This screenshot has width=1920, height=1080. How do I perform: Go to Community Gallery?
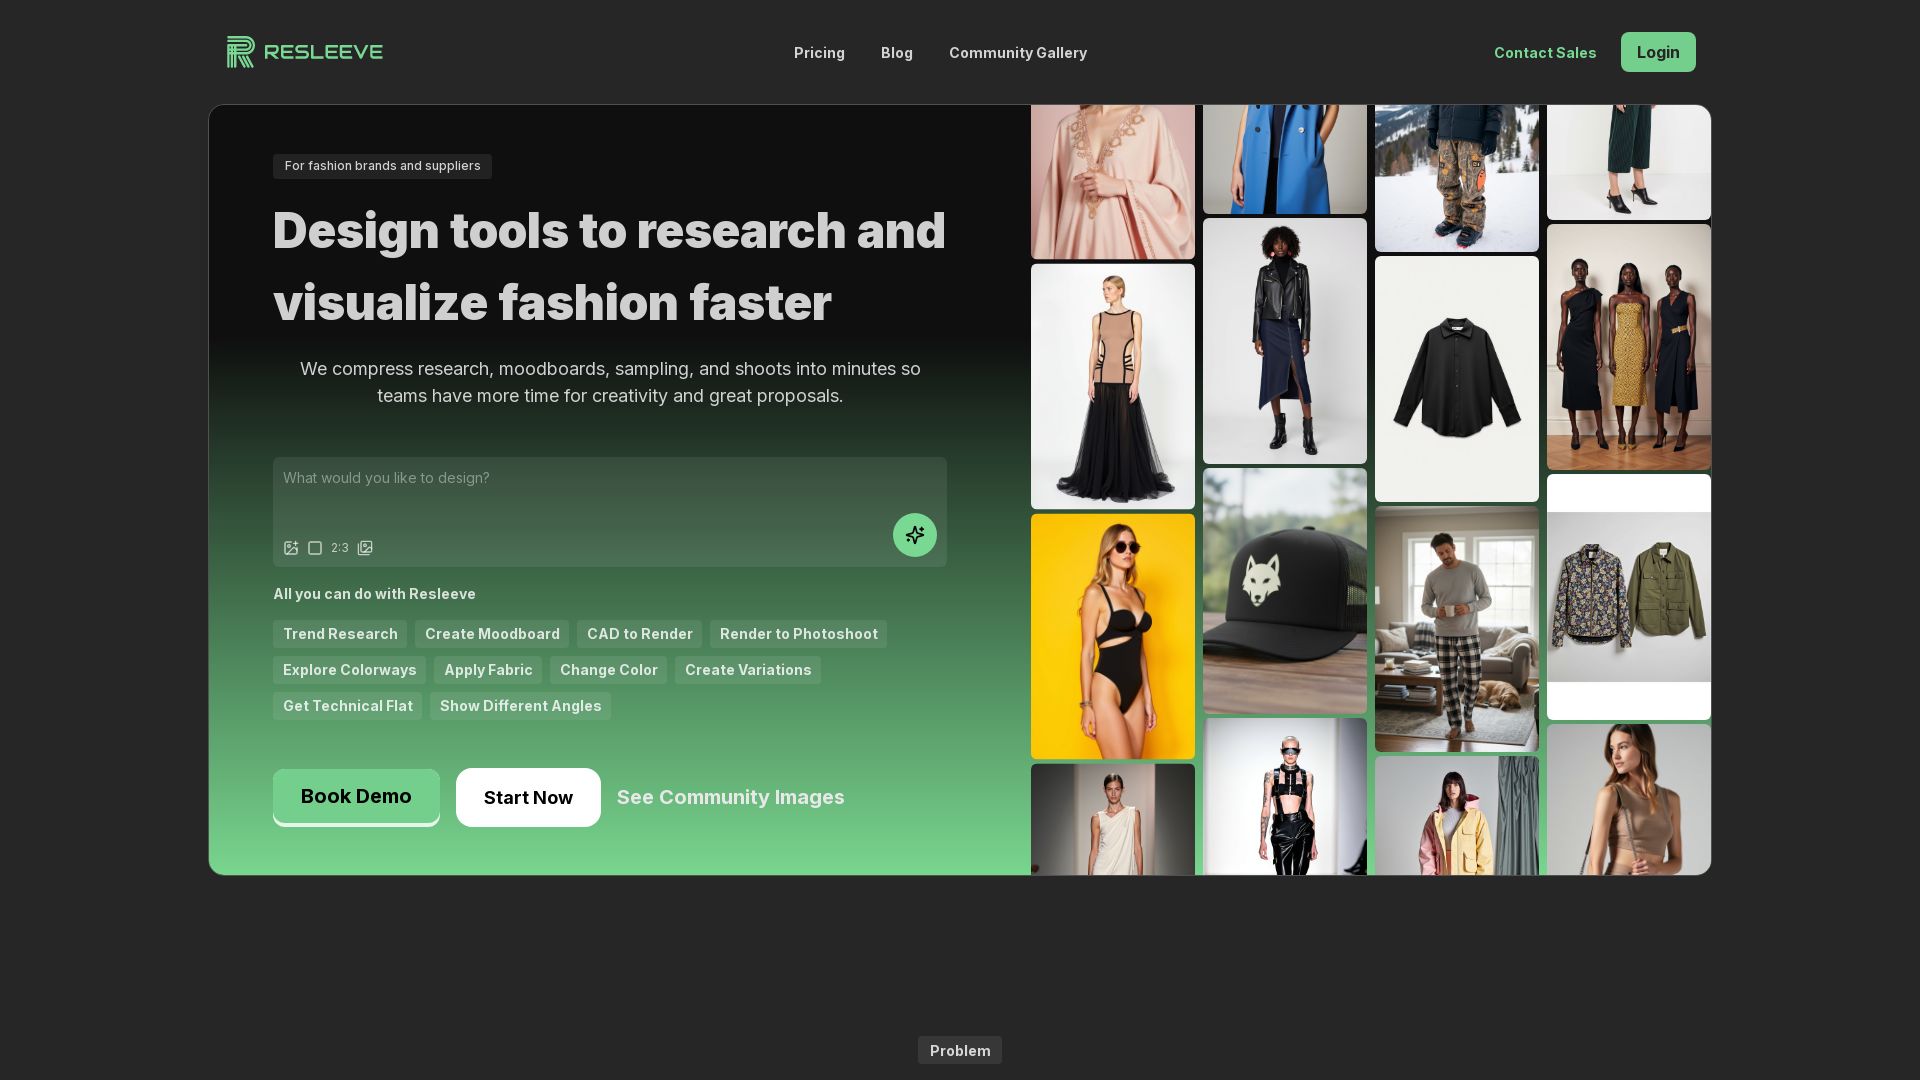click(x=1017, y=53)
